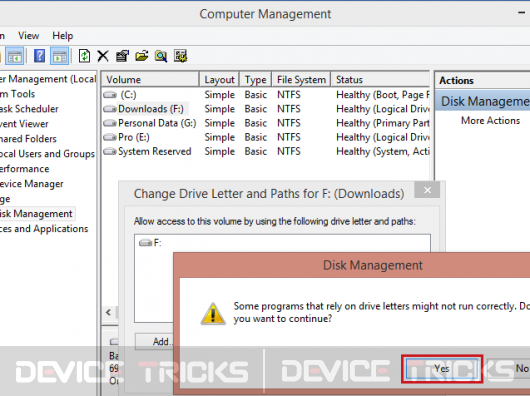Sort by the File System column header
The height and width of the screenshot is (396, 530).
coord(301,80)
